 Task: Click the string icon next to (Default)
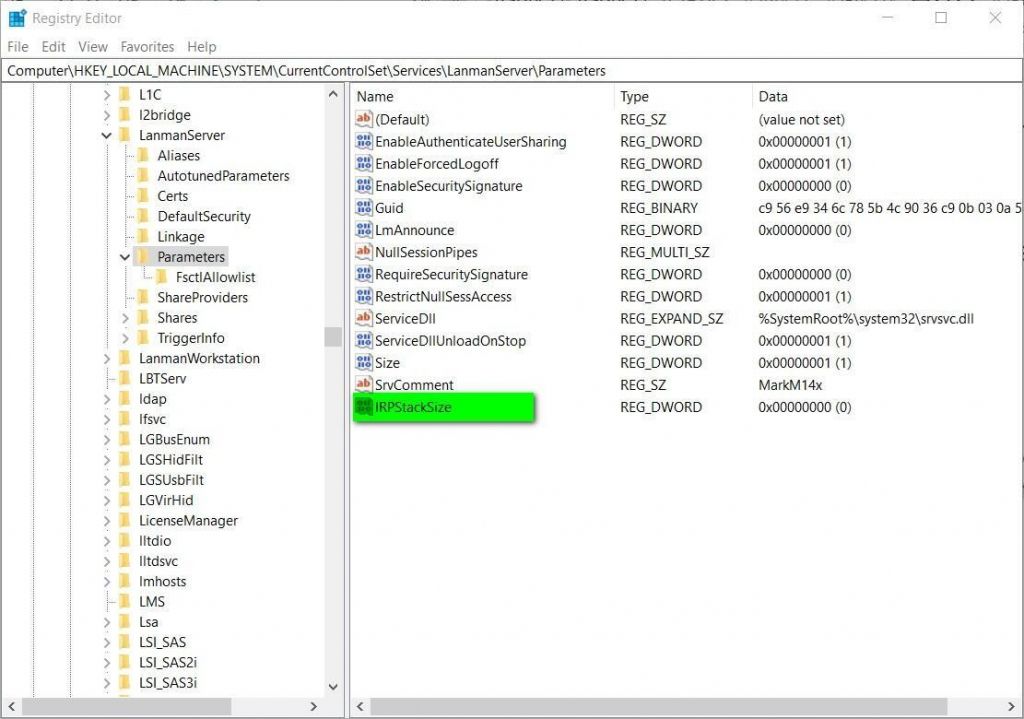point(365,119)
